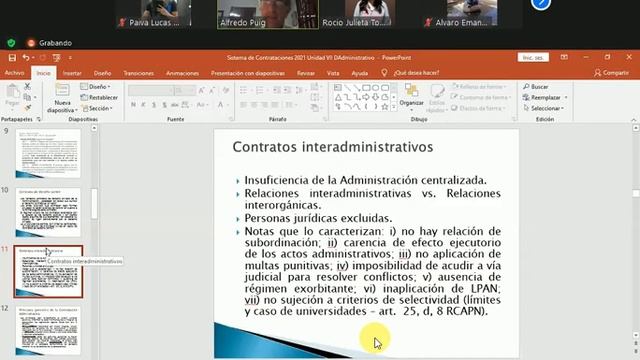Decrease font size with the smaller A icon

point(212,91)
